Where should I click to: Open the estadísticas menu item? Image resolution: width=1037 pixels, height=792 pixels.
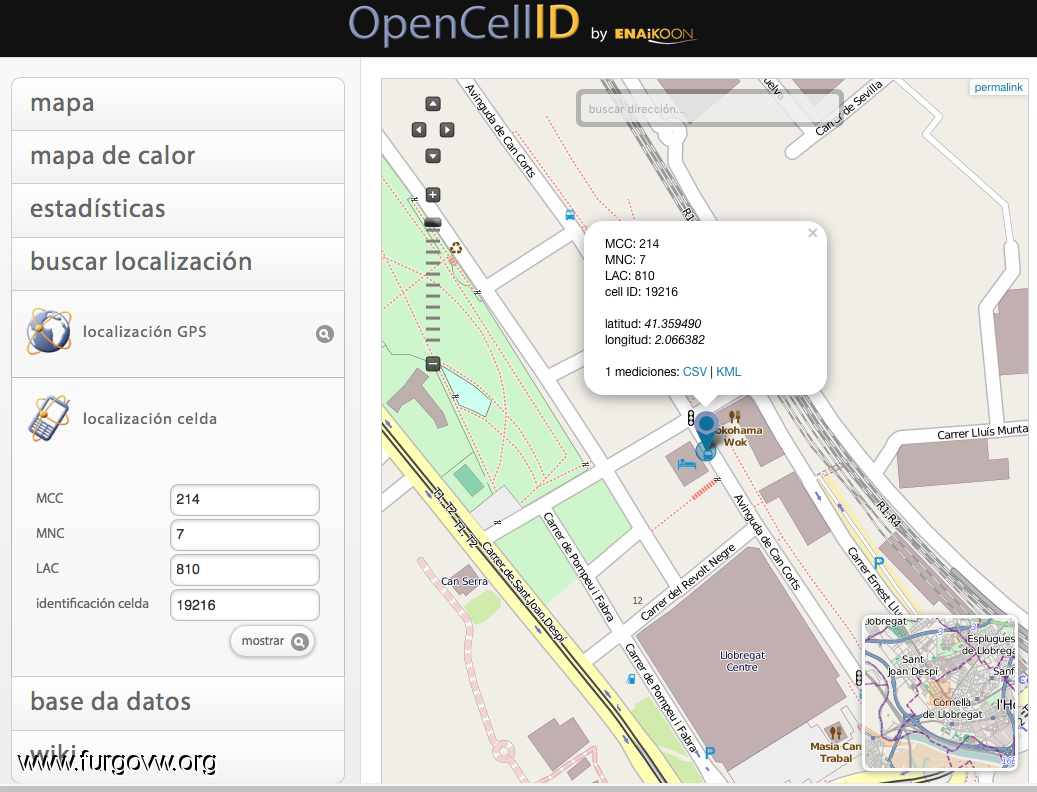(x=178, y=210)
